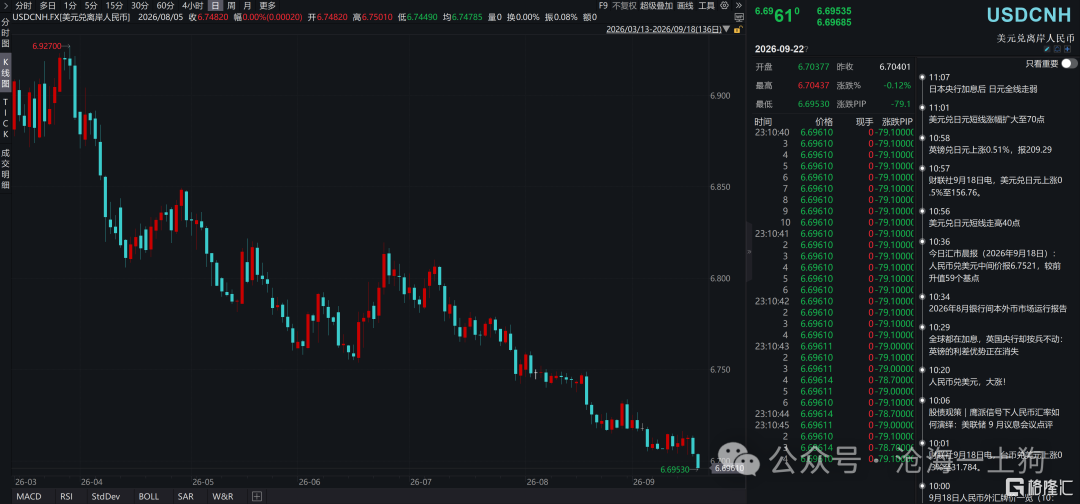Switch to BOLL indicator tab
The image size is (1080, 504).
[148, 496]
